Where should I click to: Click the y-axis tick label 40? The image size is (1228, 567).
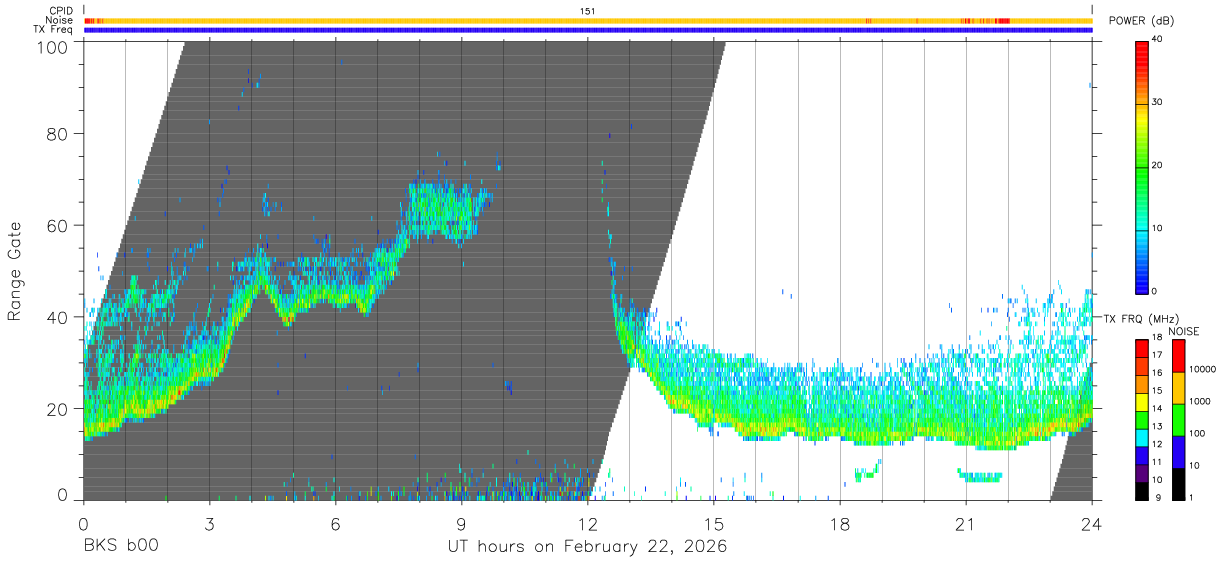tap(60, 317)
